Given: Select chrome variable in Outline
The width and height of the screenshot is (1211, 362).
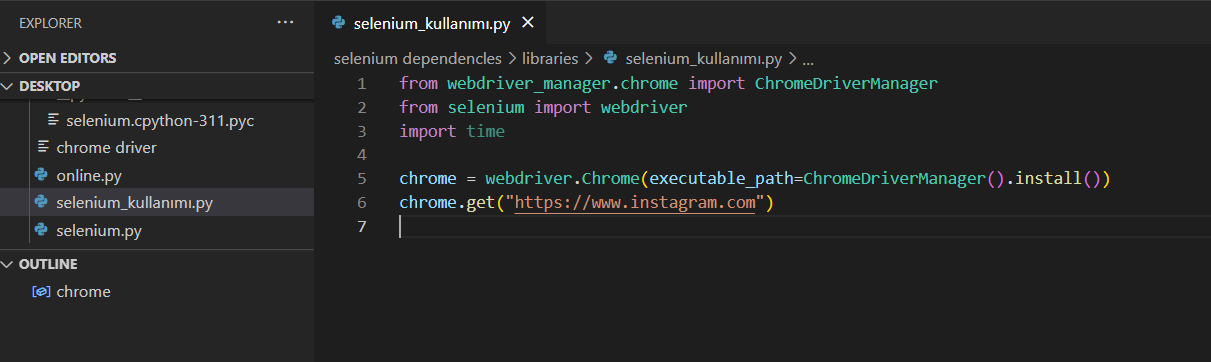Looking at the screenshot, I should (x=83, y=292).
